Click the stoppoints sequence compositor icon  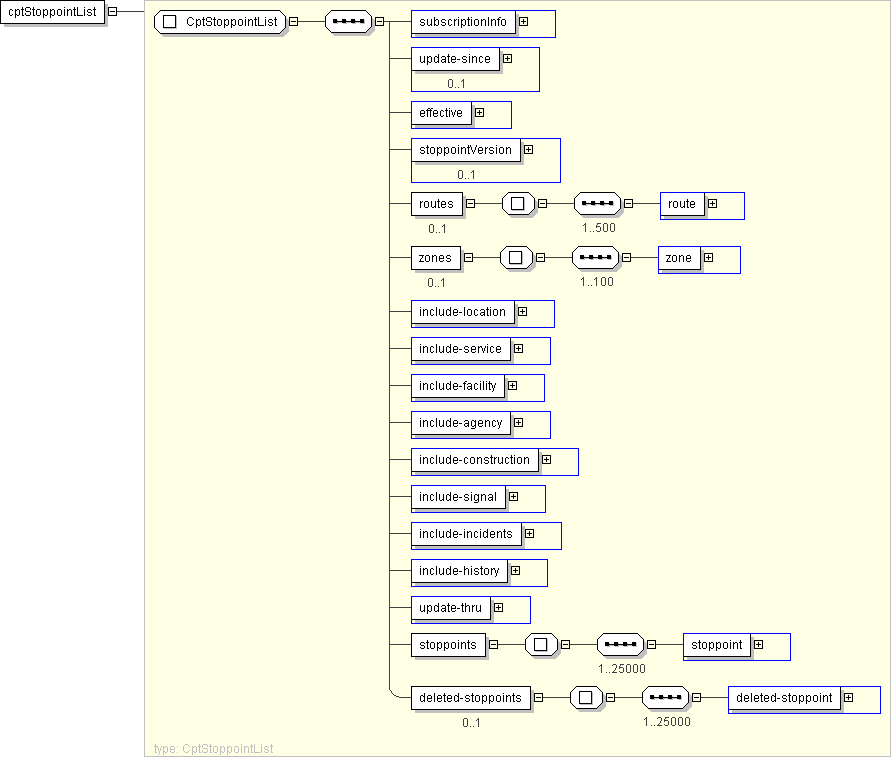pos(620,645)
